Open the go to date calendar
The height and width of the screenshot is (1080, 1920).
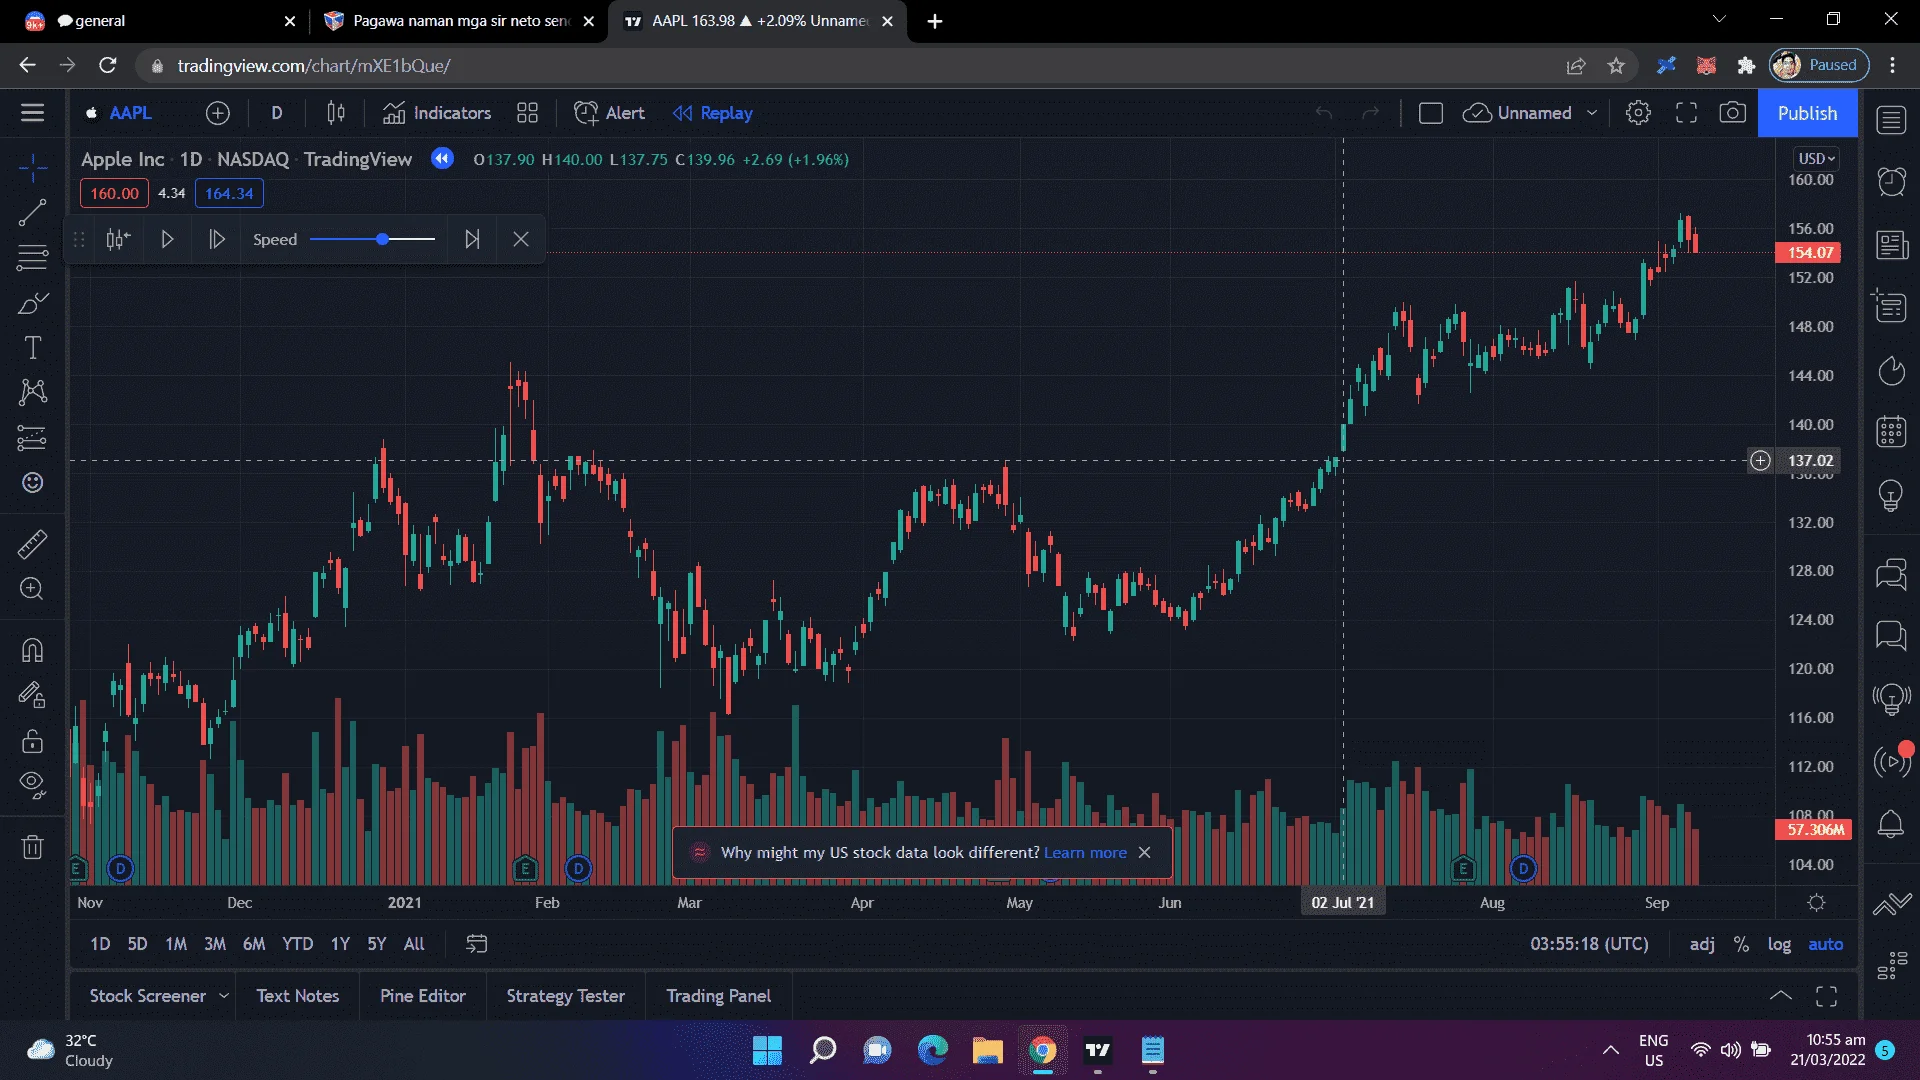[477, 944]
